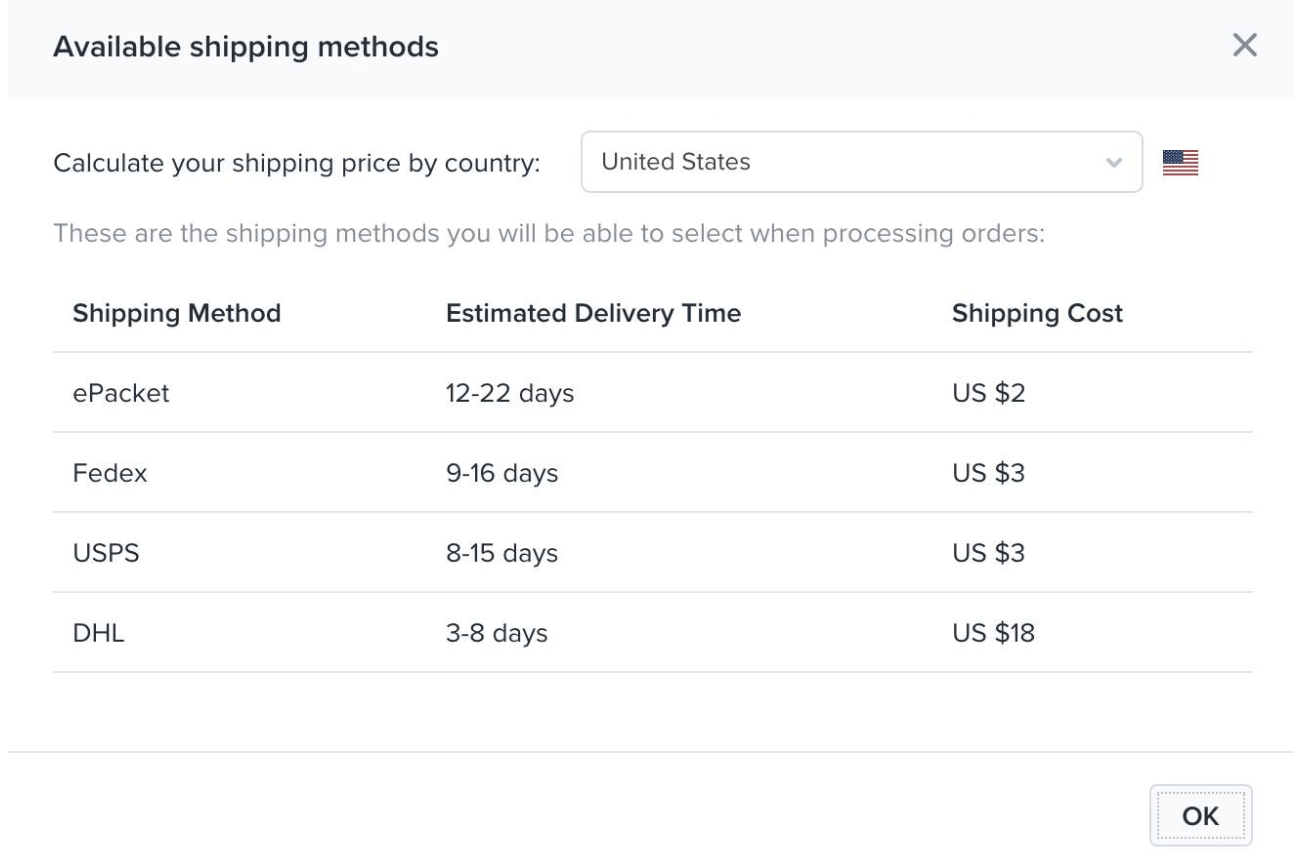Click the 8-15 days delivery time
The width and height of the screenshot is (1298, 866).
501,553
